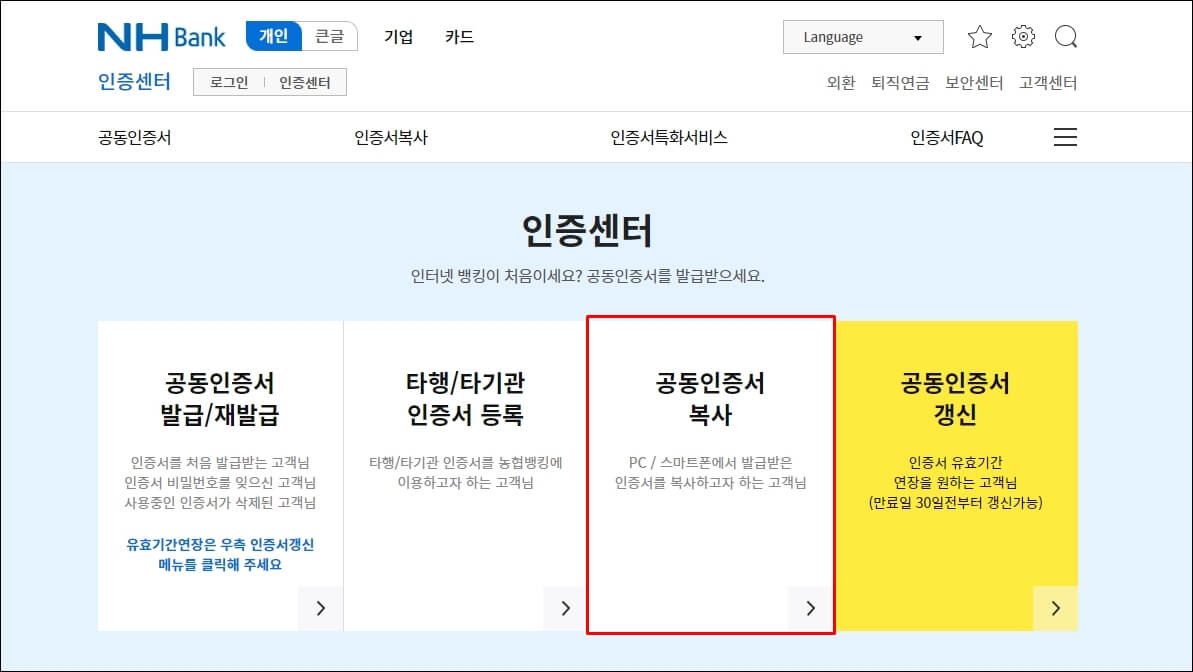Open the 퇴직연금 link

pos(898,84)
